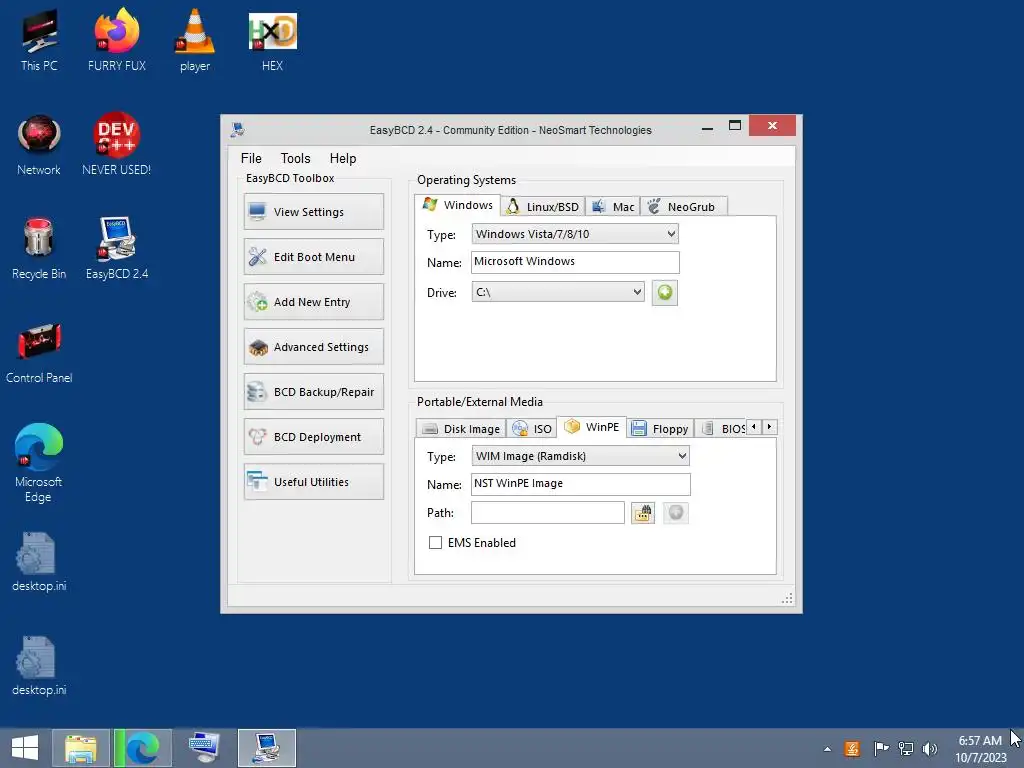Open the Windows Start button

pos(25,748)
